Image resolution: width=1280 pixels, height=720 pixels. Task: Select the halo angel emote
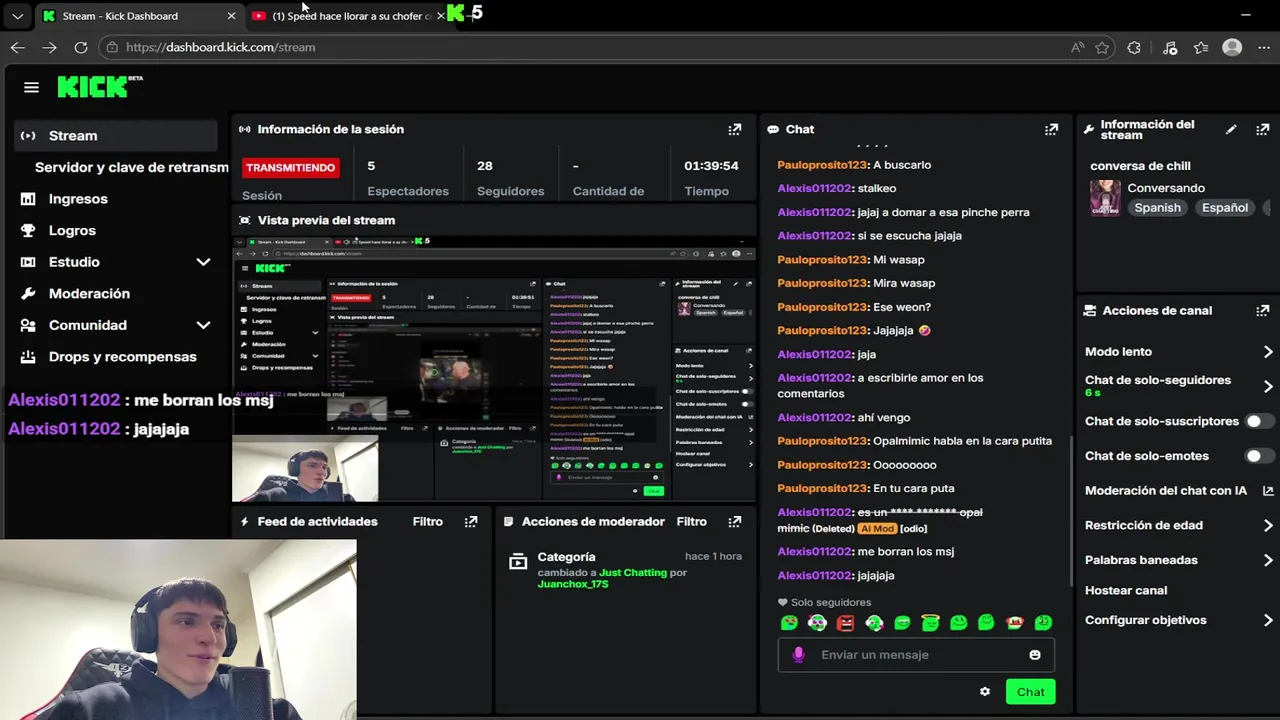pyautogui.click(x=930, y=623)
